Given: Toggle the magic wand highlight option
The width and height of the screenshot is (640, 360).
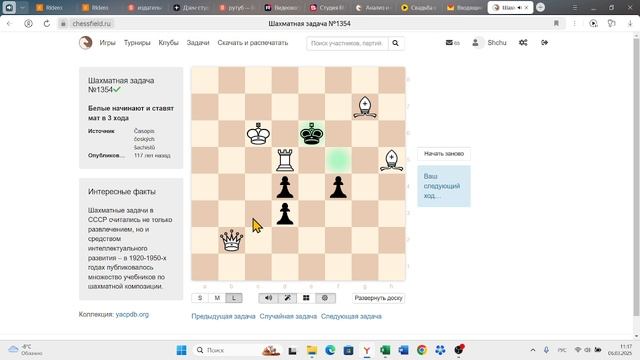Looking at the screenshot, I should [x=287, y=298].
